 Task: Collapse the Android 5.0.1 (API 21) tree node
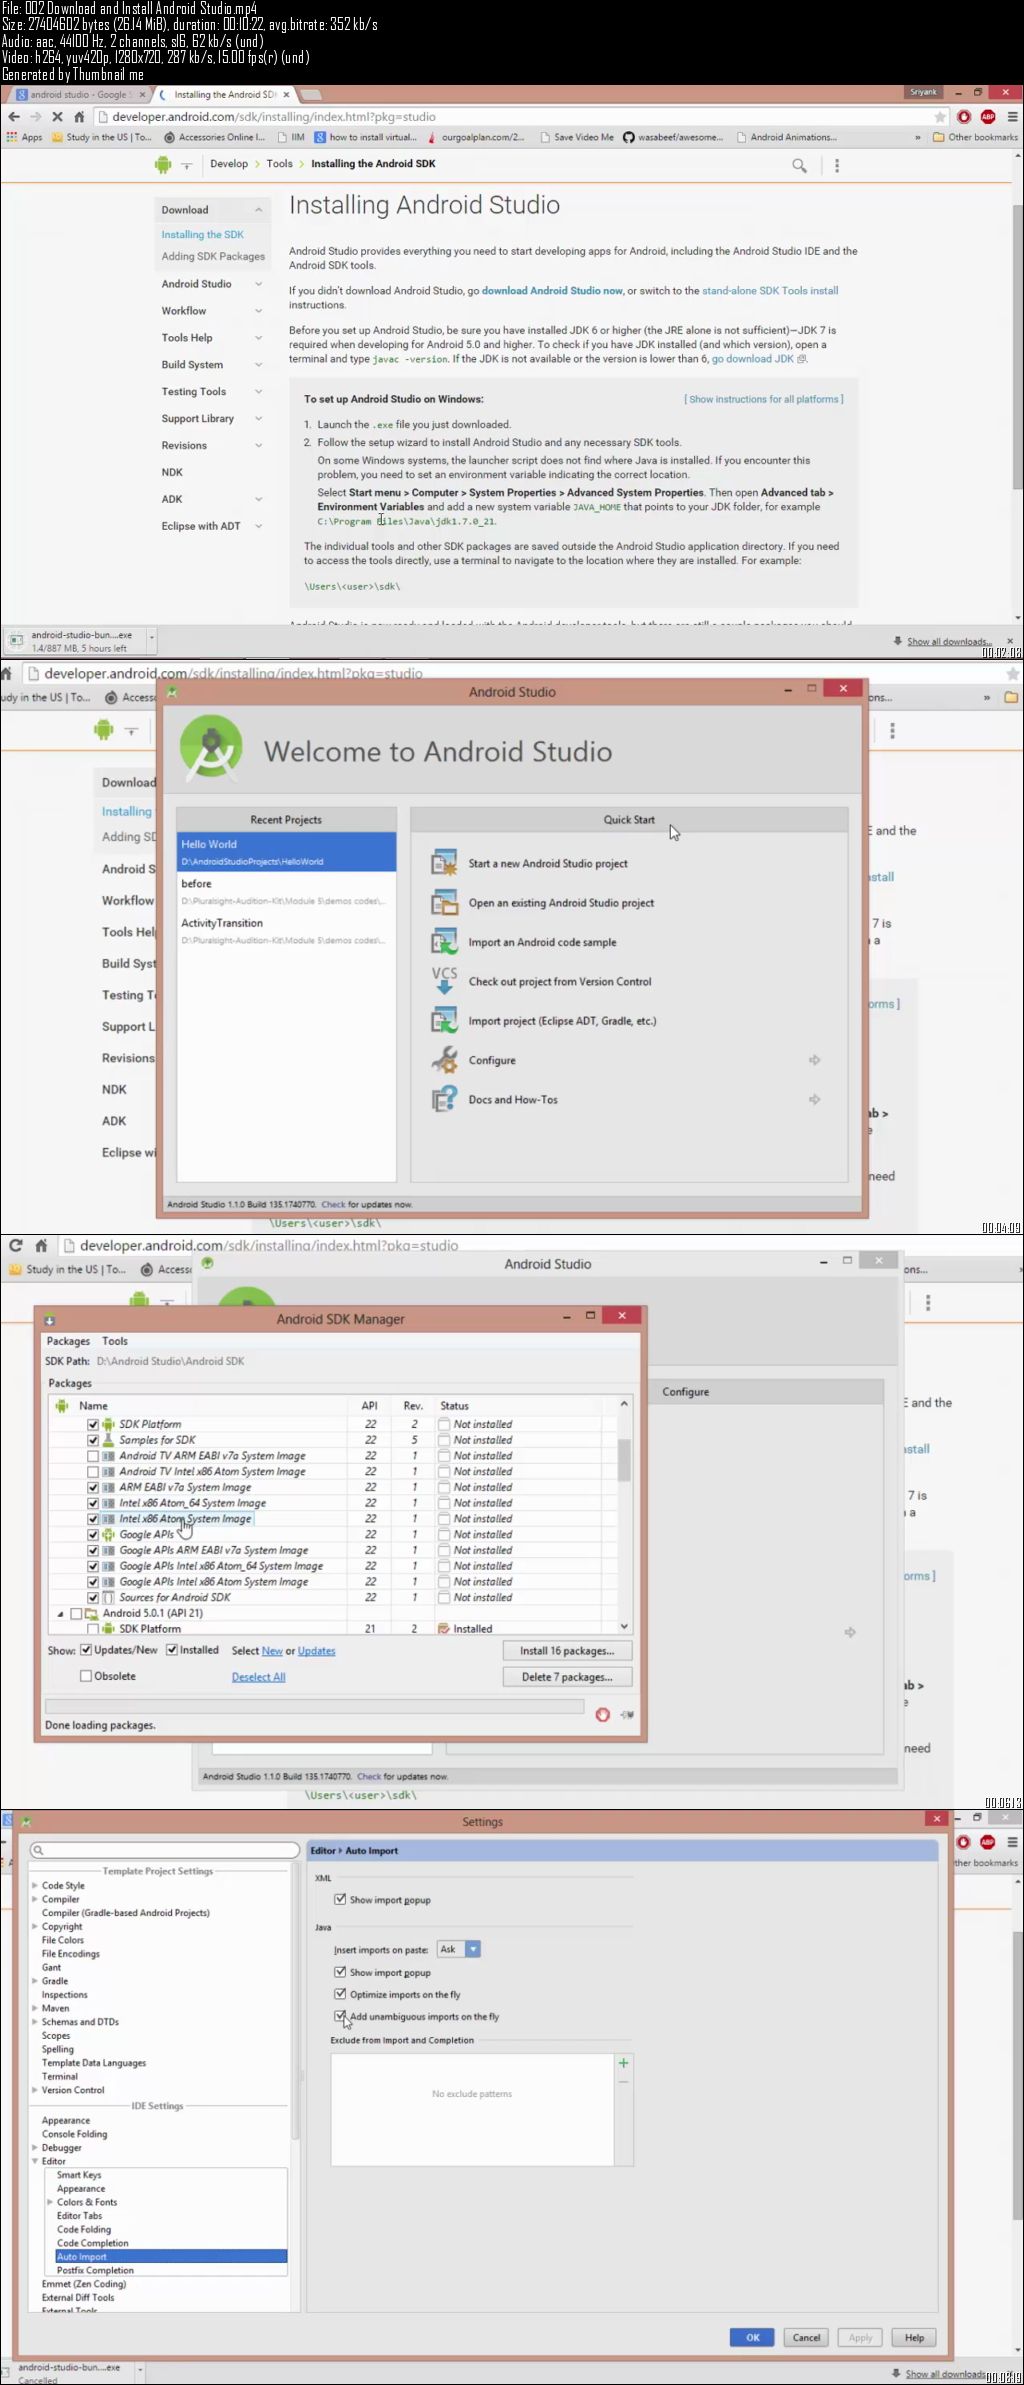point(60,1614)
